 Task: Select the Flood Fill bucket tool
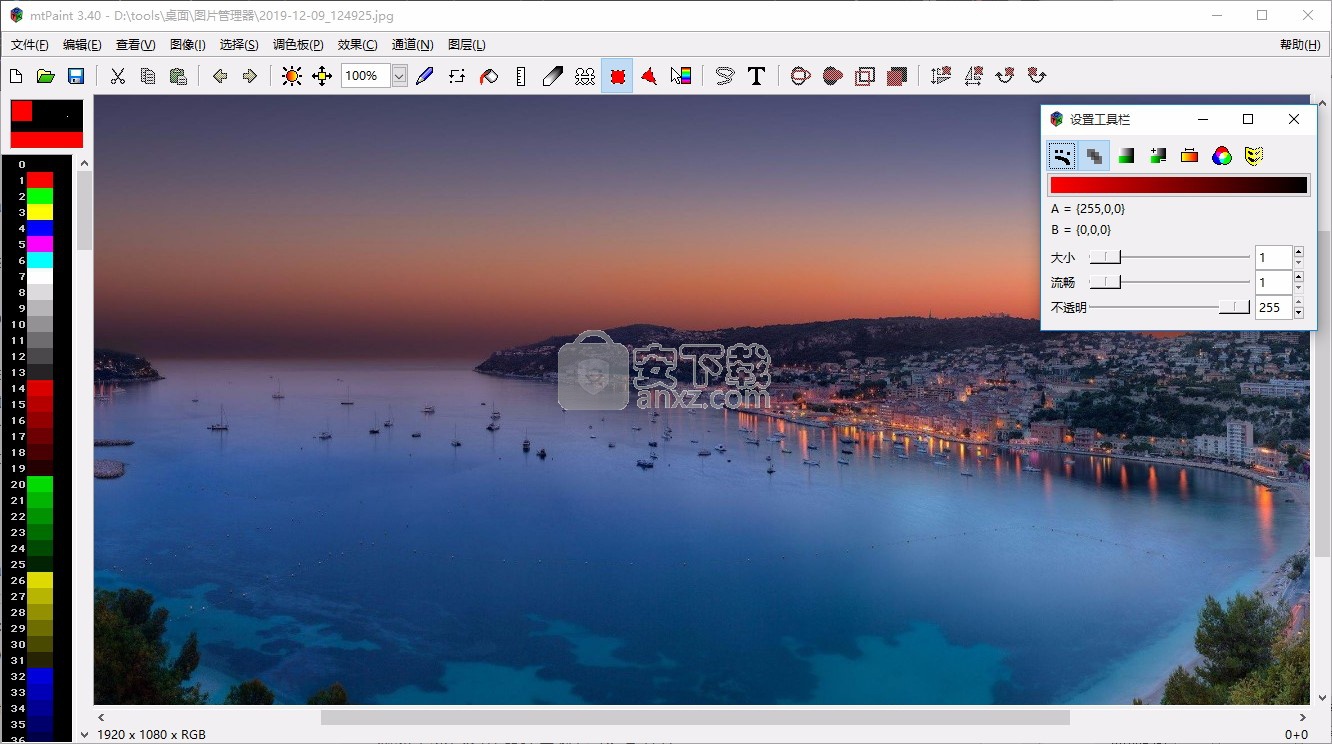coord(489,76)
